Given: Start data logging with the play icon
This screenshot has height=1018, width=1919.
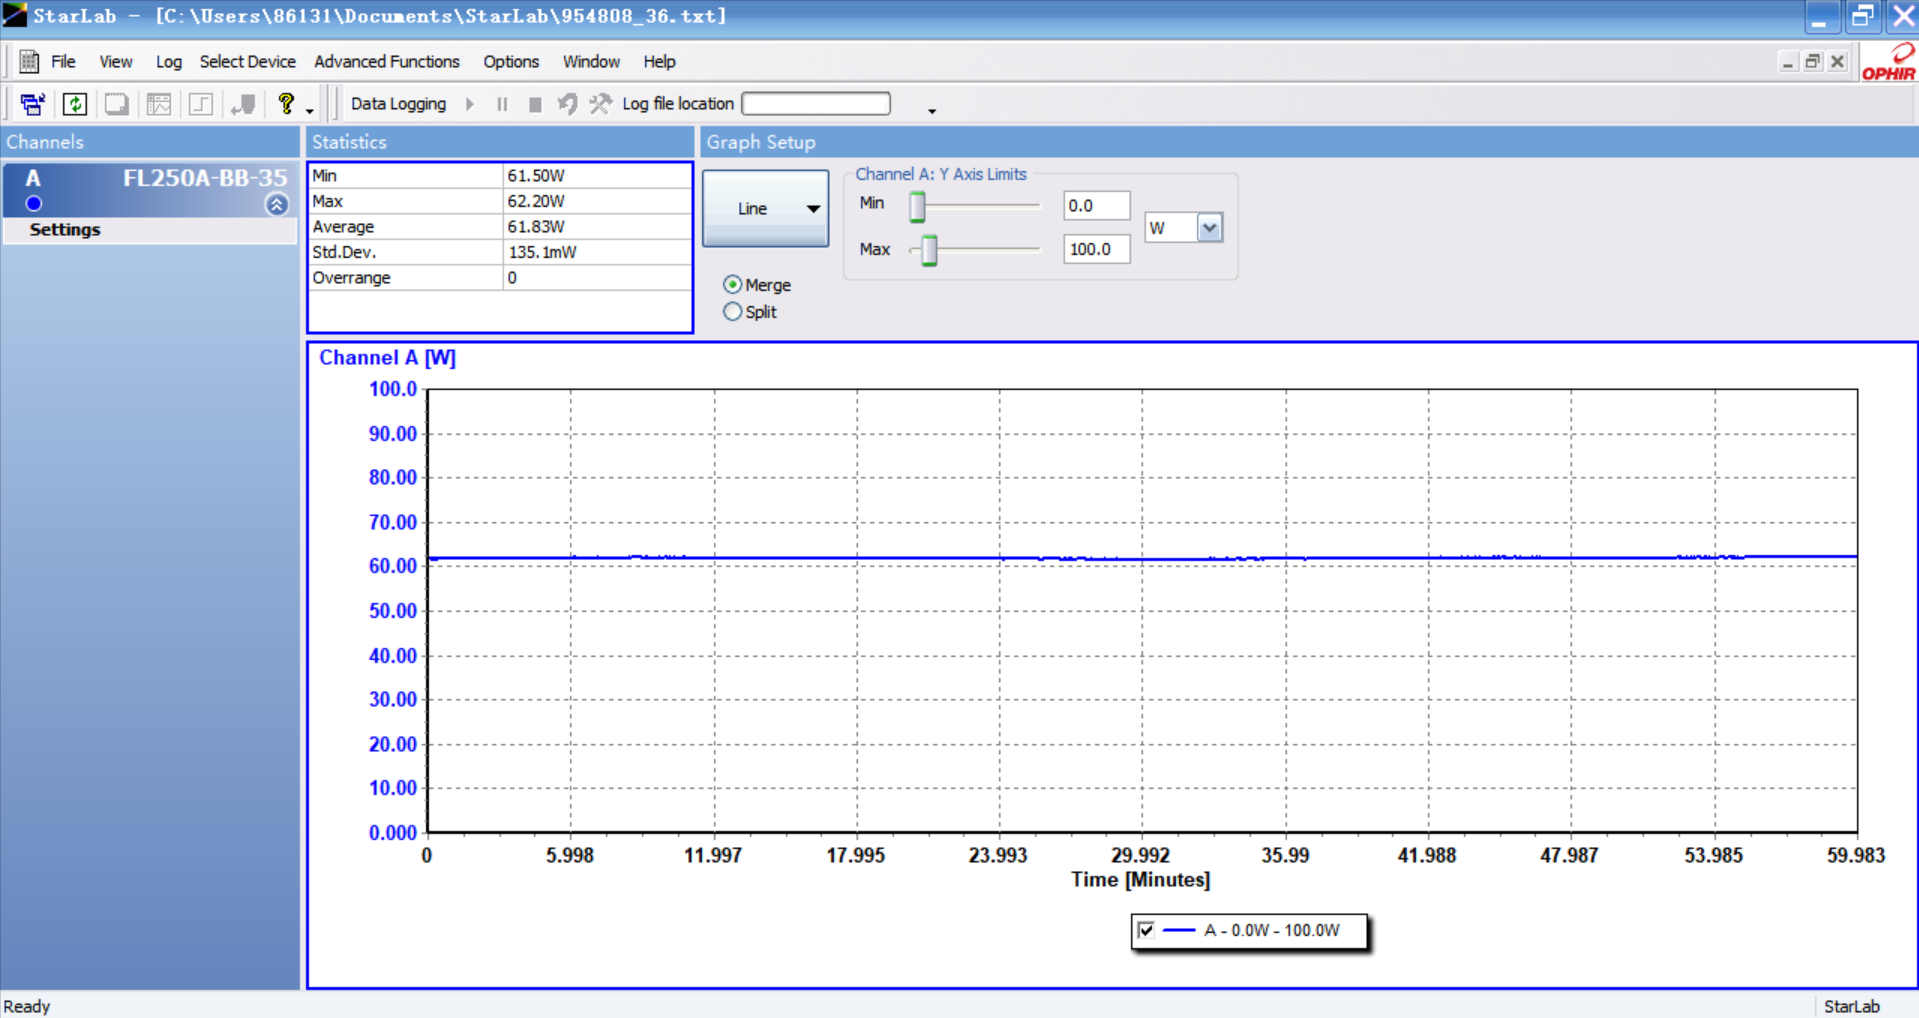Looking at the screenshot, I should click(470, 104).
